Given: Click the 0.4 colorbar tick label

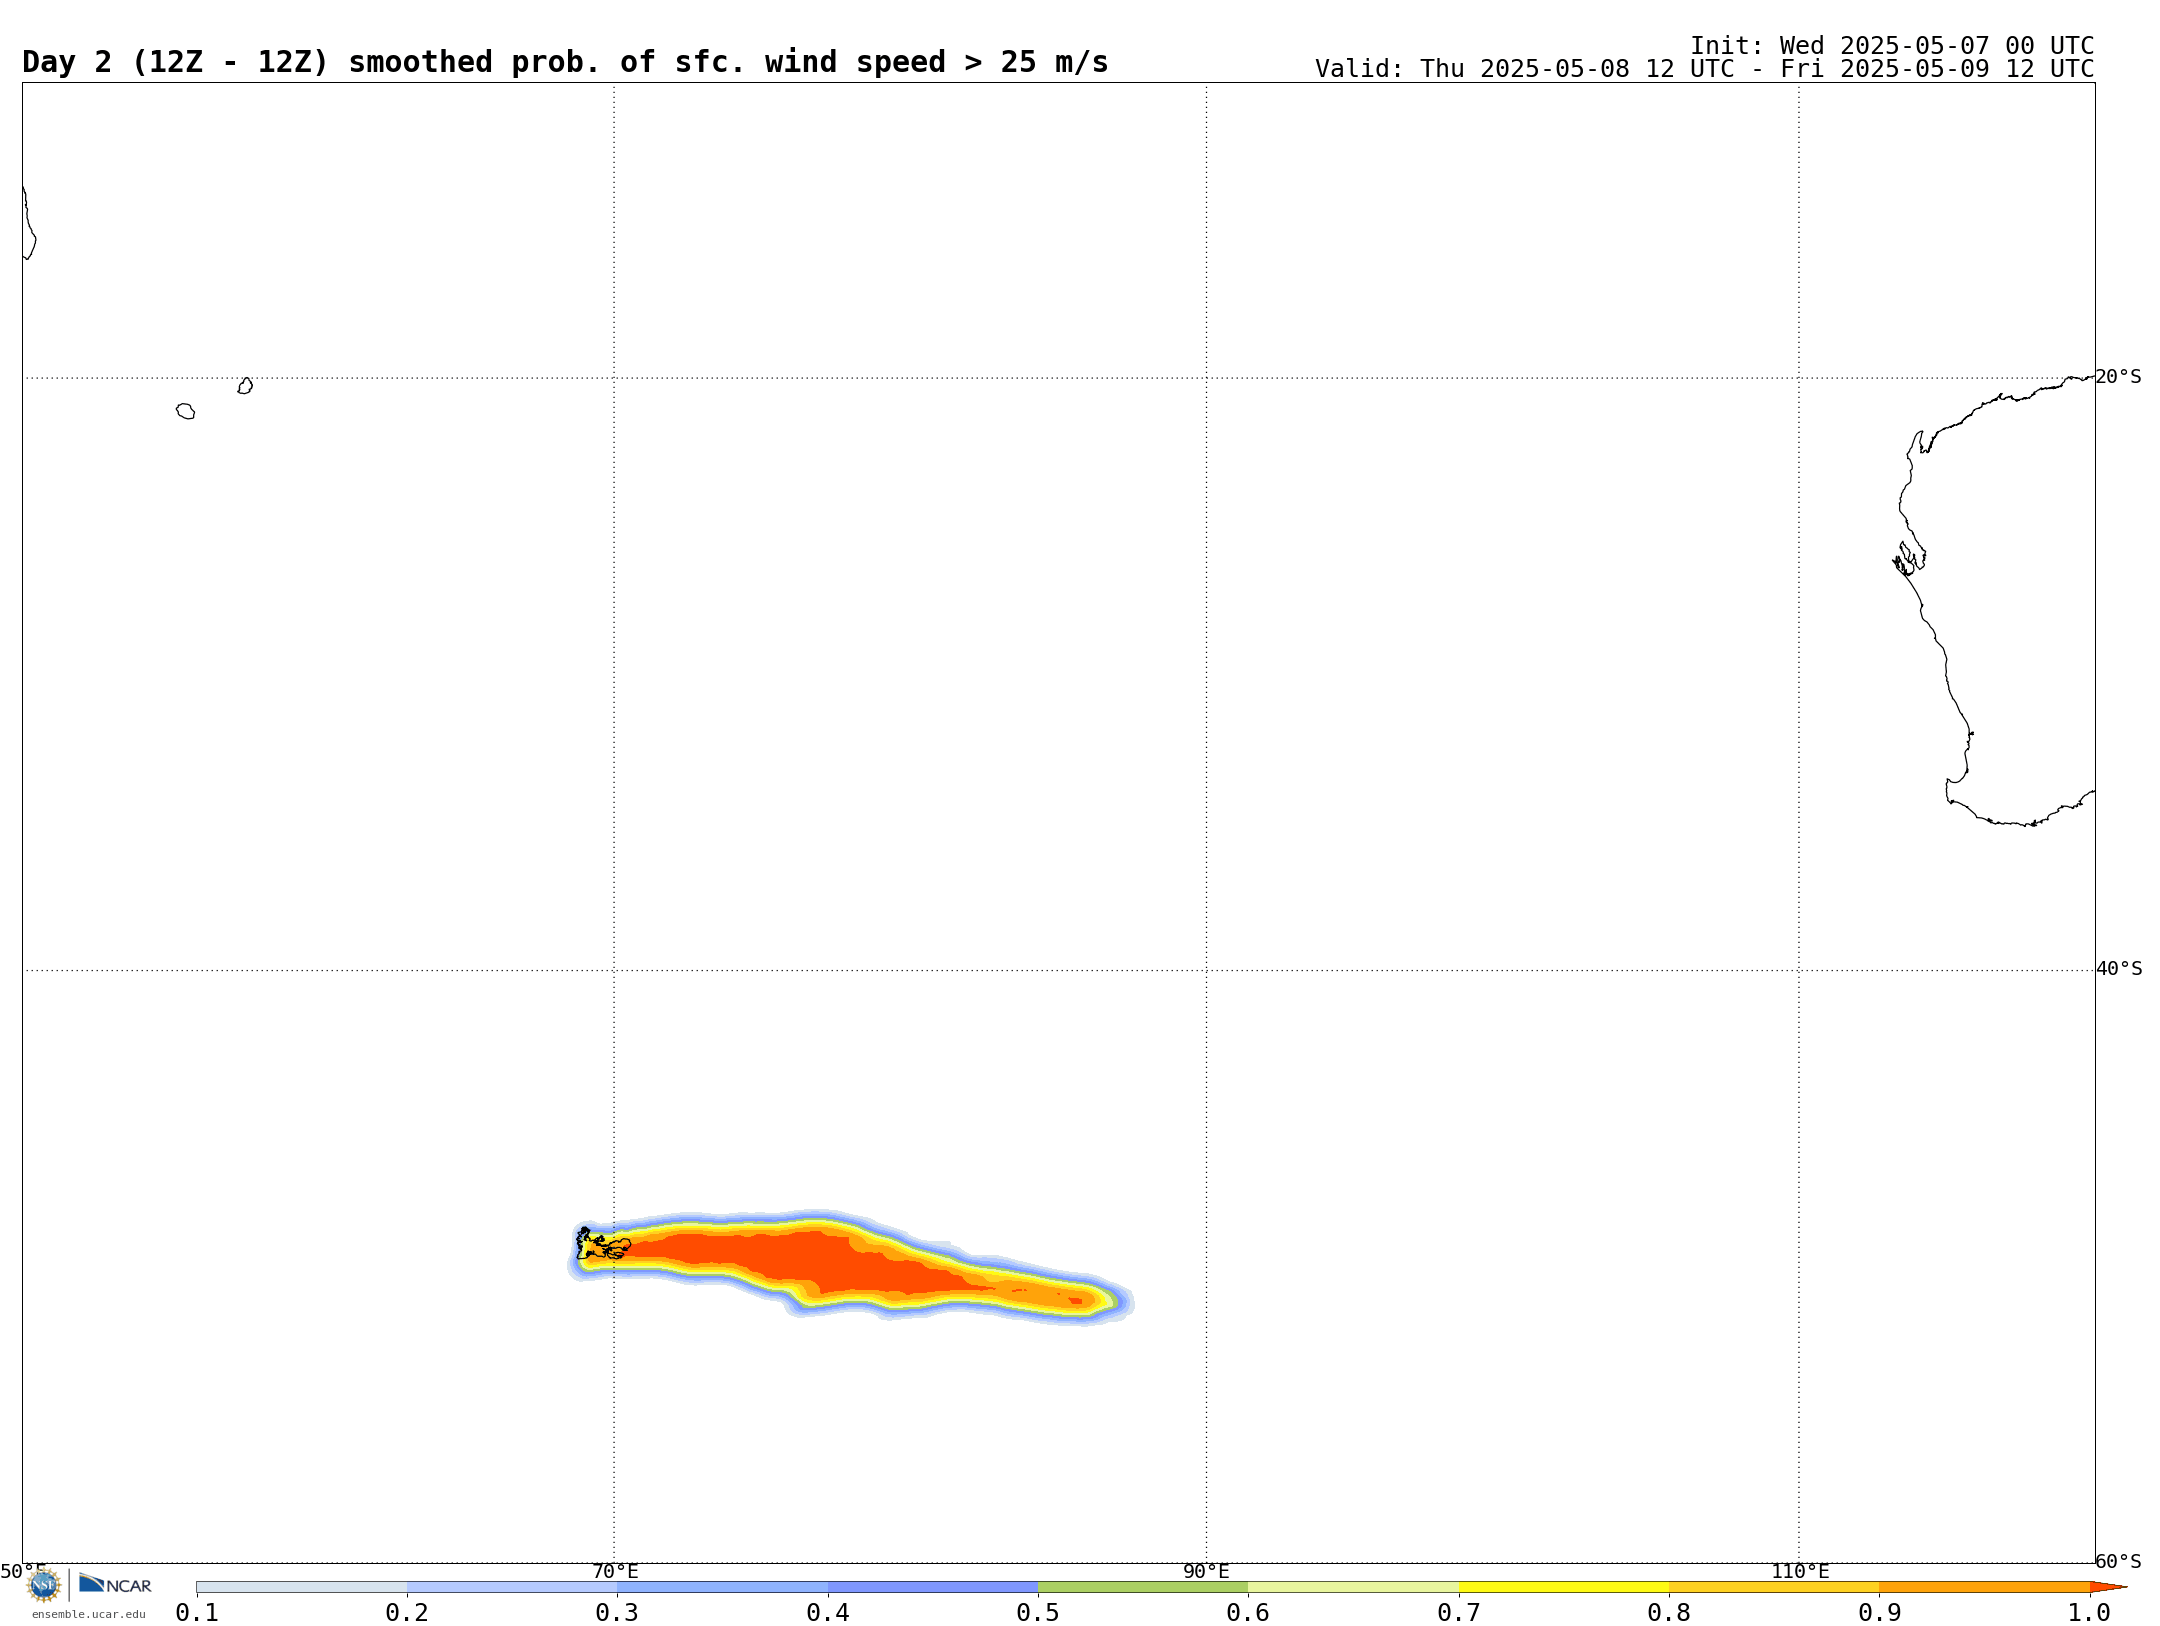Looking at the screenshot, I should click(x=828, y=1612).
